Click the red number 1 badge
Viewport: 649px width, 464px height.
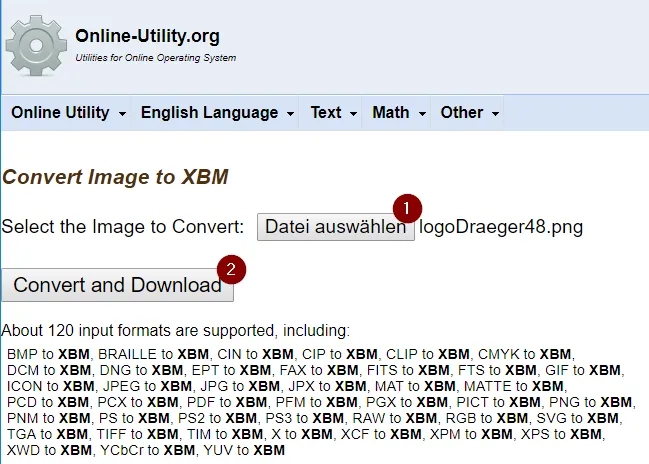point(405,209)
